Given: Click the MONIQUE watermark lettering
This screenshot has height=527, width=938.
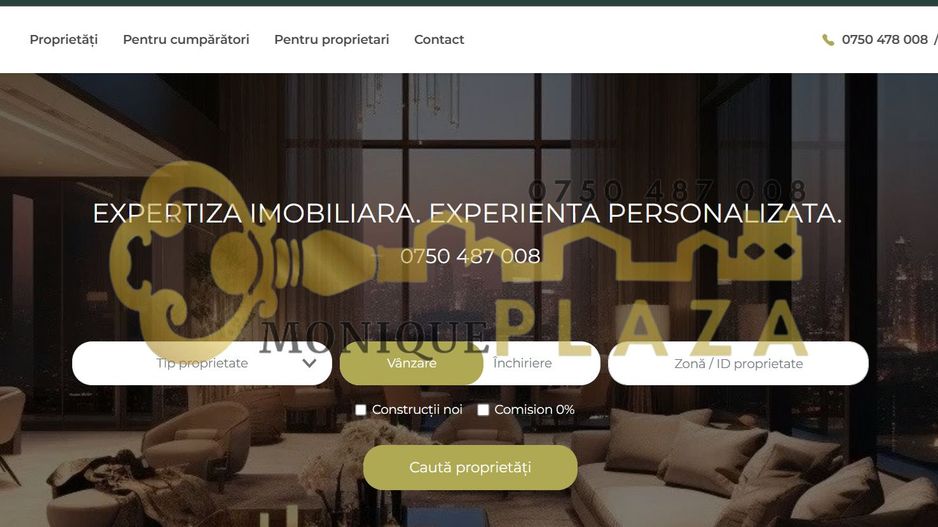Looking at the screenshot, I should pyautogui.click(x=374, y=337).
